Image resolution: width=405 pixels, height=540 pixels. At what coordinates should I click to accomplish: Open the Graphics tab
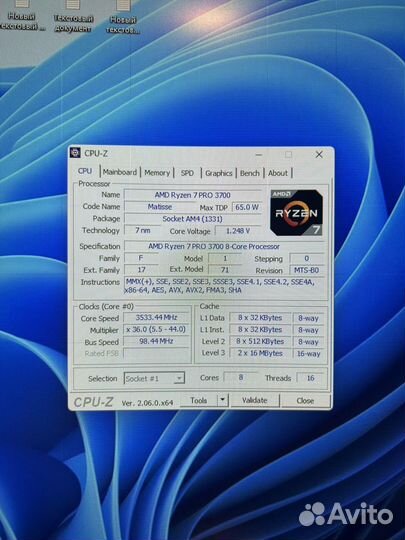click(x=219, y=173)
